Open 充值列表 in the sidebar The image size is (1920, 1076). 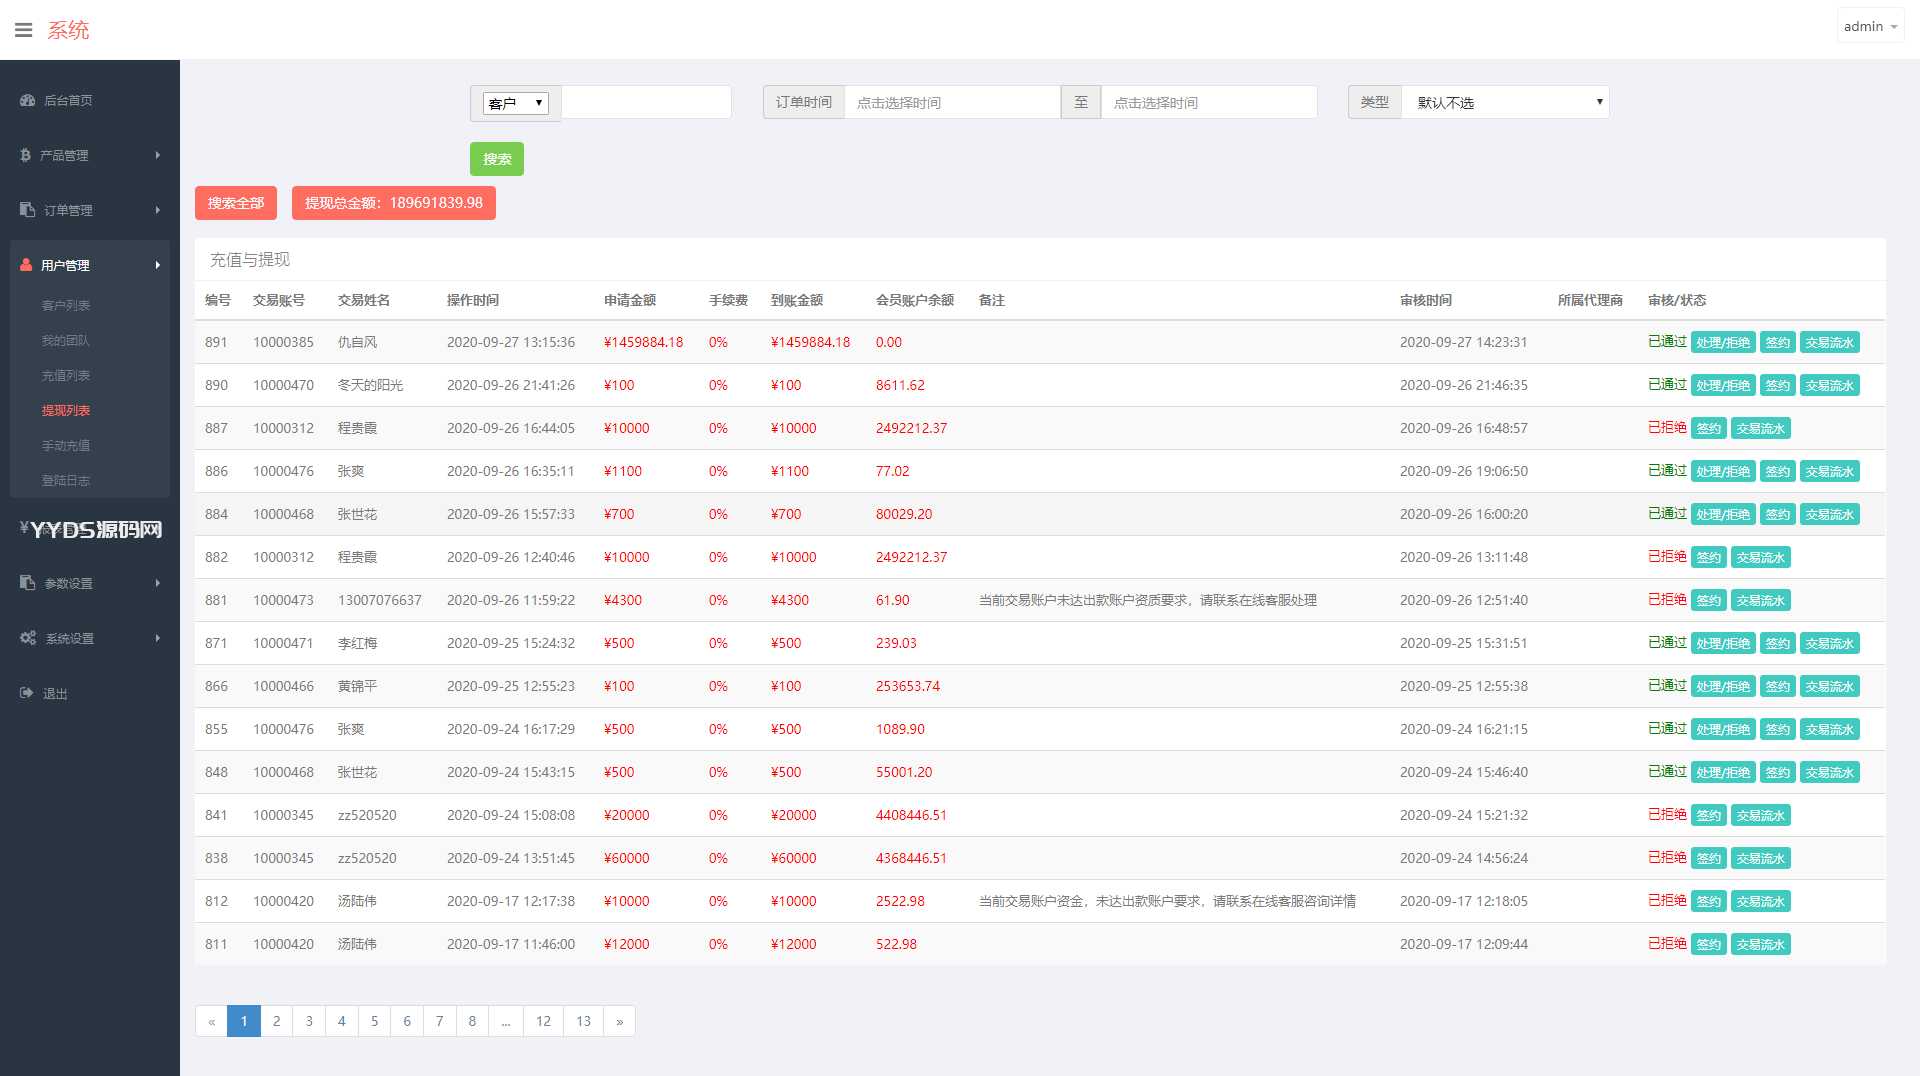point(66,375)
